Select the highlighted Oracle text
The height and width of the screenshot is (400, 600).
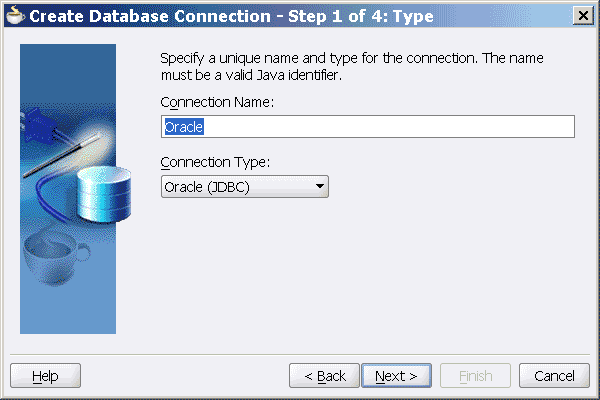coord(183,126)
